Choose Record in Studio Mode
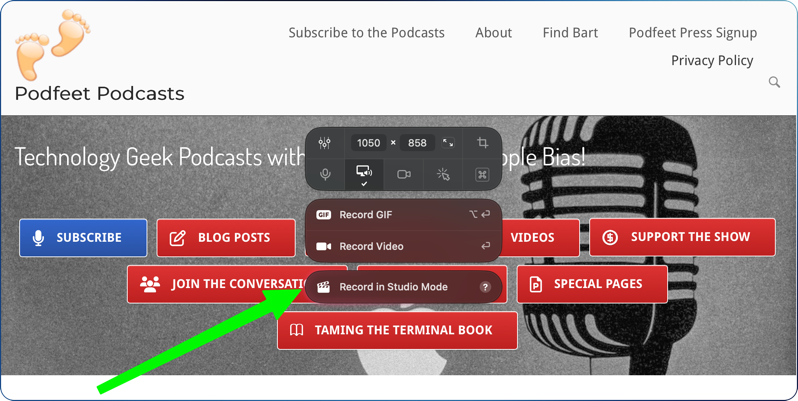The image size is (798, 401). pyautogui.click(x=404, y=287)
